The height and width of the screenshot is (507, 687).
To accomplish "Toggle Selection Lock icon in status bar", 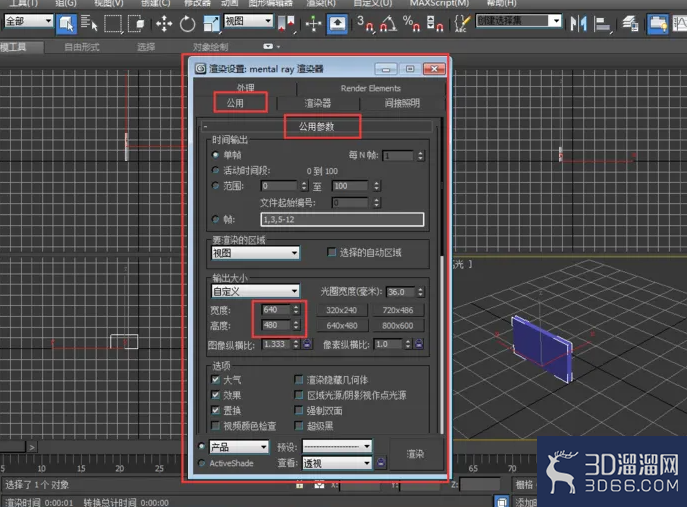I will (x=299, y=485).
